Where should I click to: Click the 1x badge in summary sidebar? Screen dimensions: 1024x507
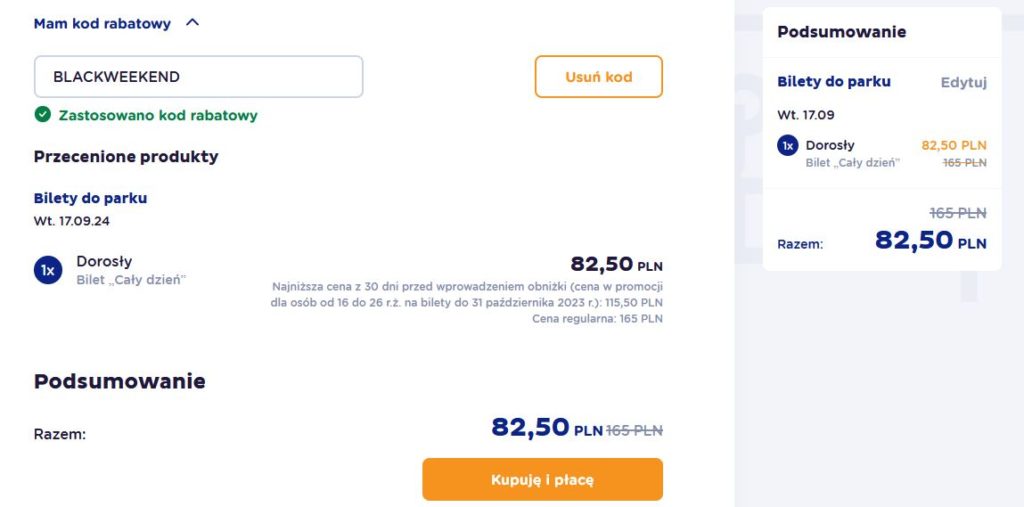788,145
